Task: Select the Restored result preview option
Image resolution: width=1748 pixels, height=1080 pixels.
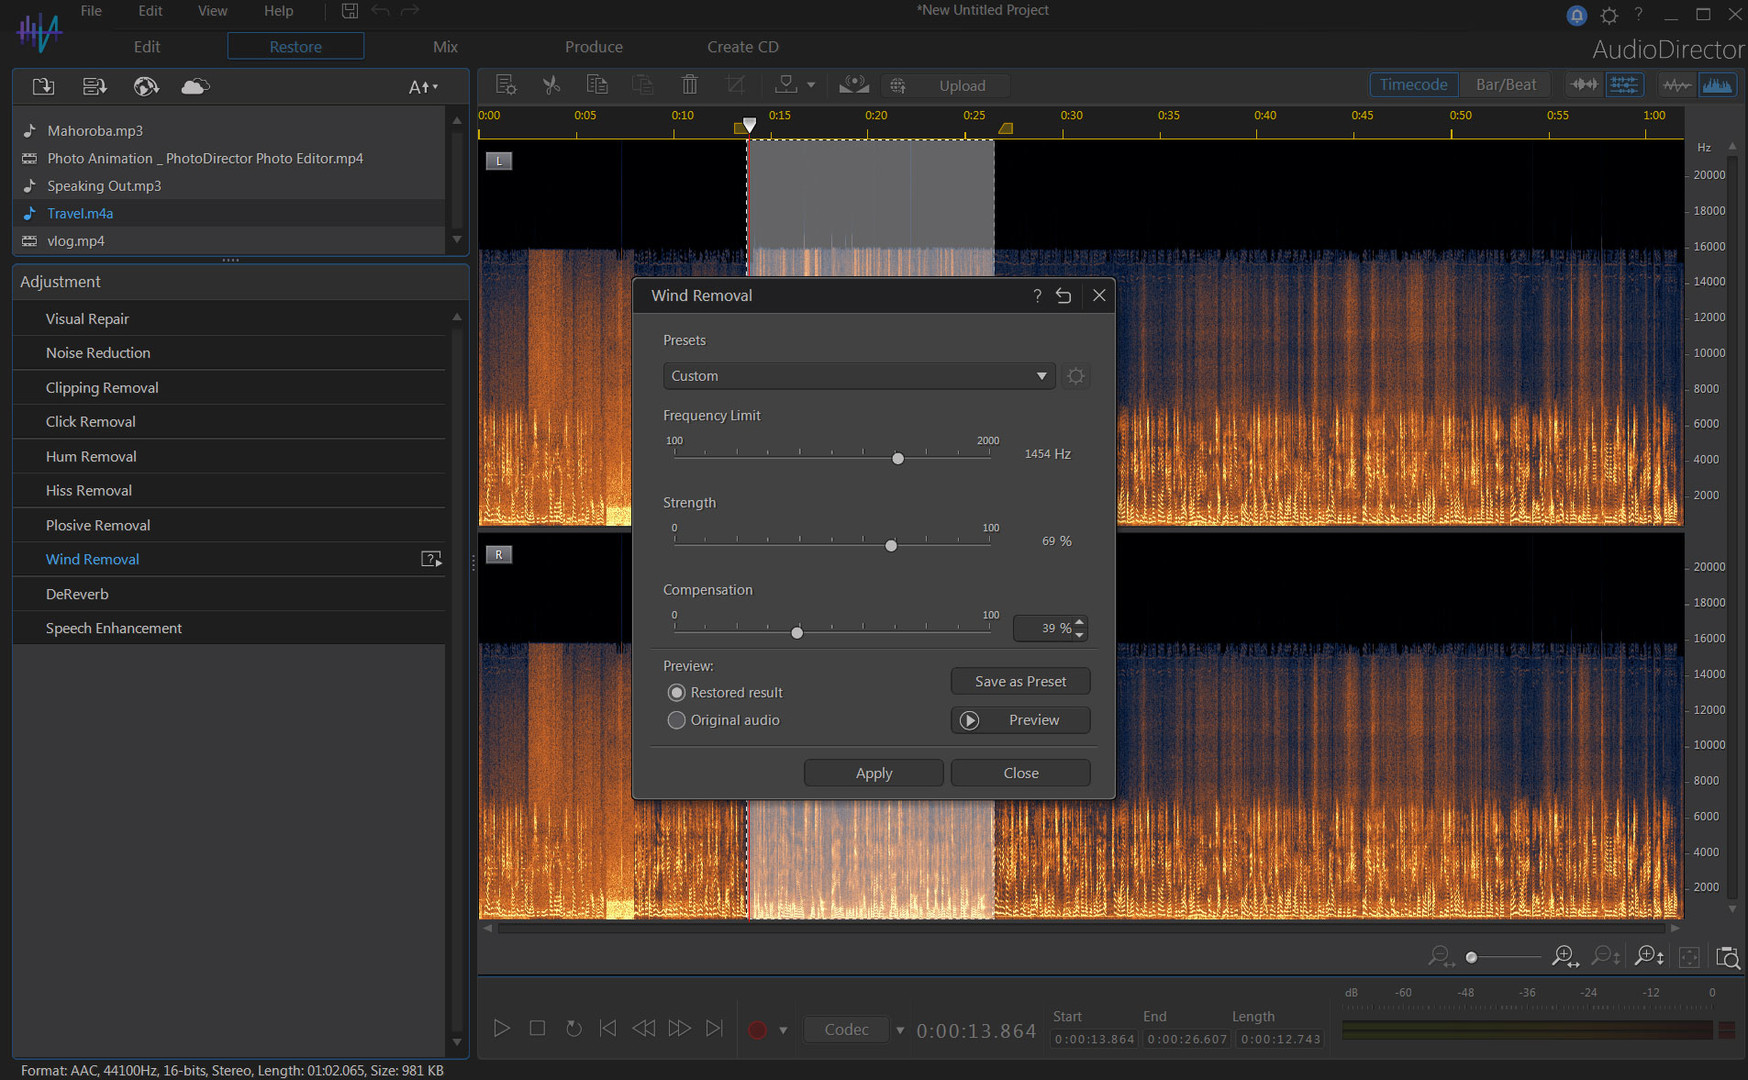Action: [677, 692]
